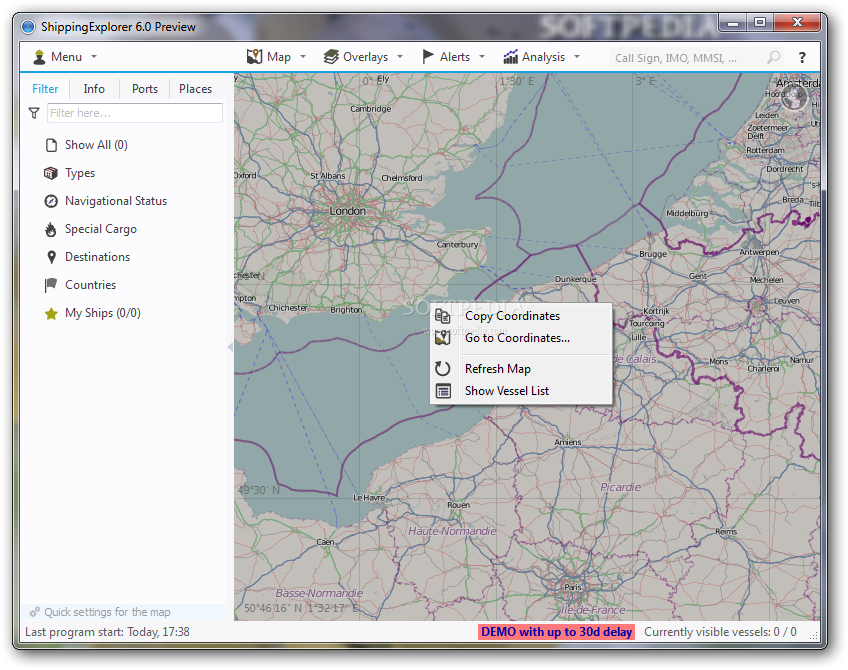Collapse the side panel with the arrow handle
Image resolution: width=848 pixels, height=670 pixels.
[230, 347]
